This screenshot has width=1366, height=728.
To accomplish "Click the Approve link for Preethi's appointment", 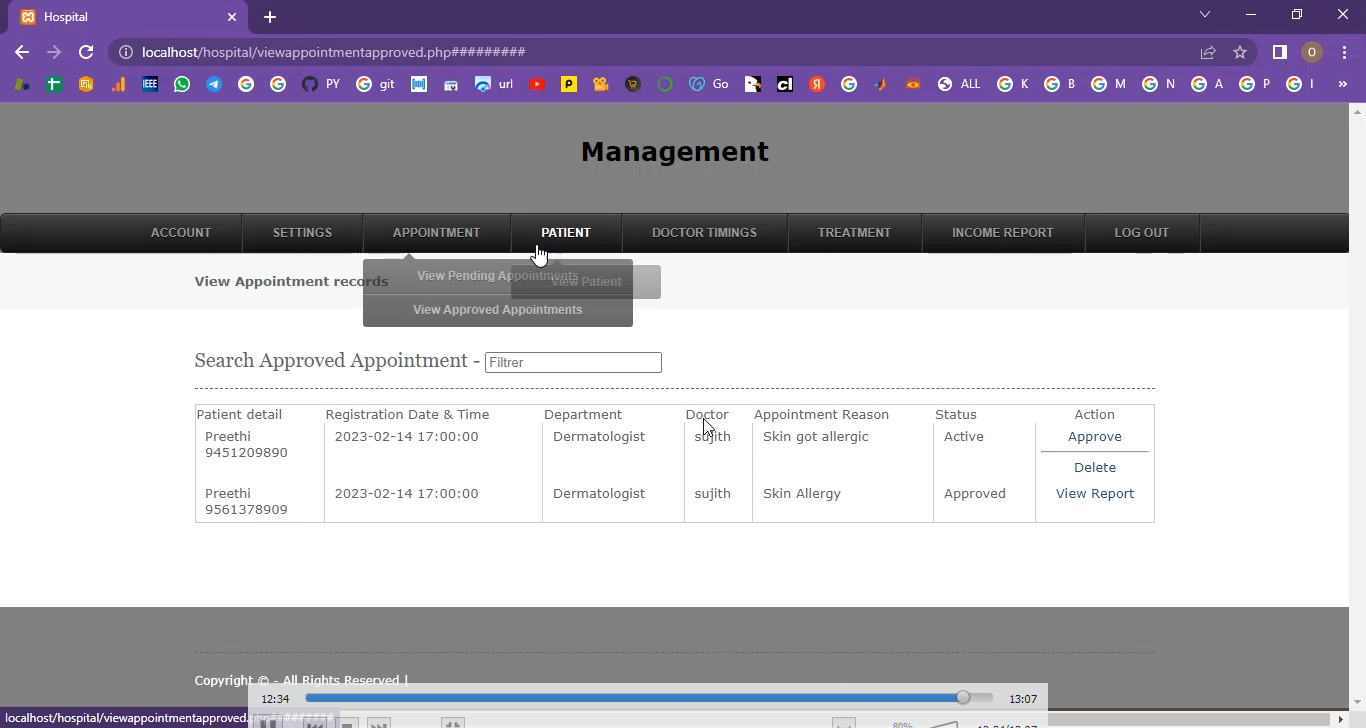I will click(x=1094, y=437).
